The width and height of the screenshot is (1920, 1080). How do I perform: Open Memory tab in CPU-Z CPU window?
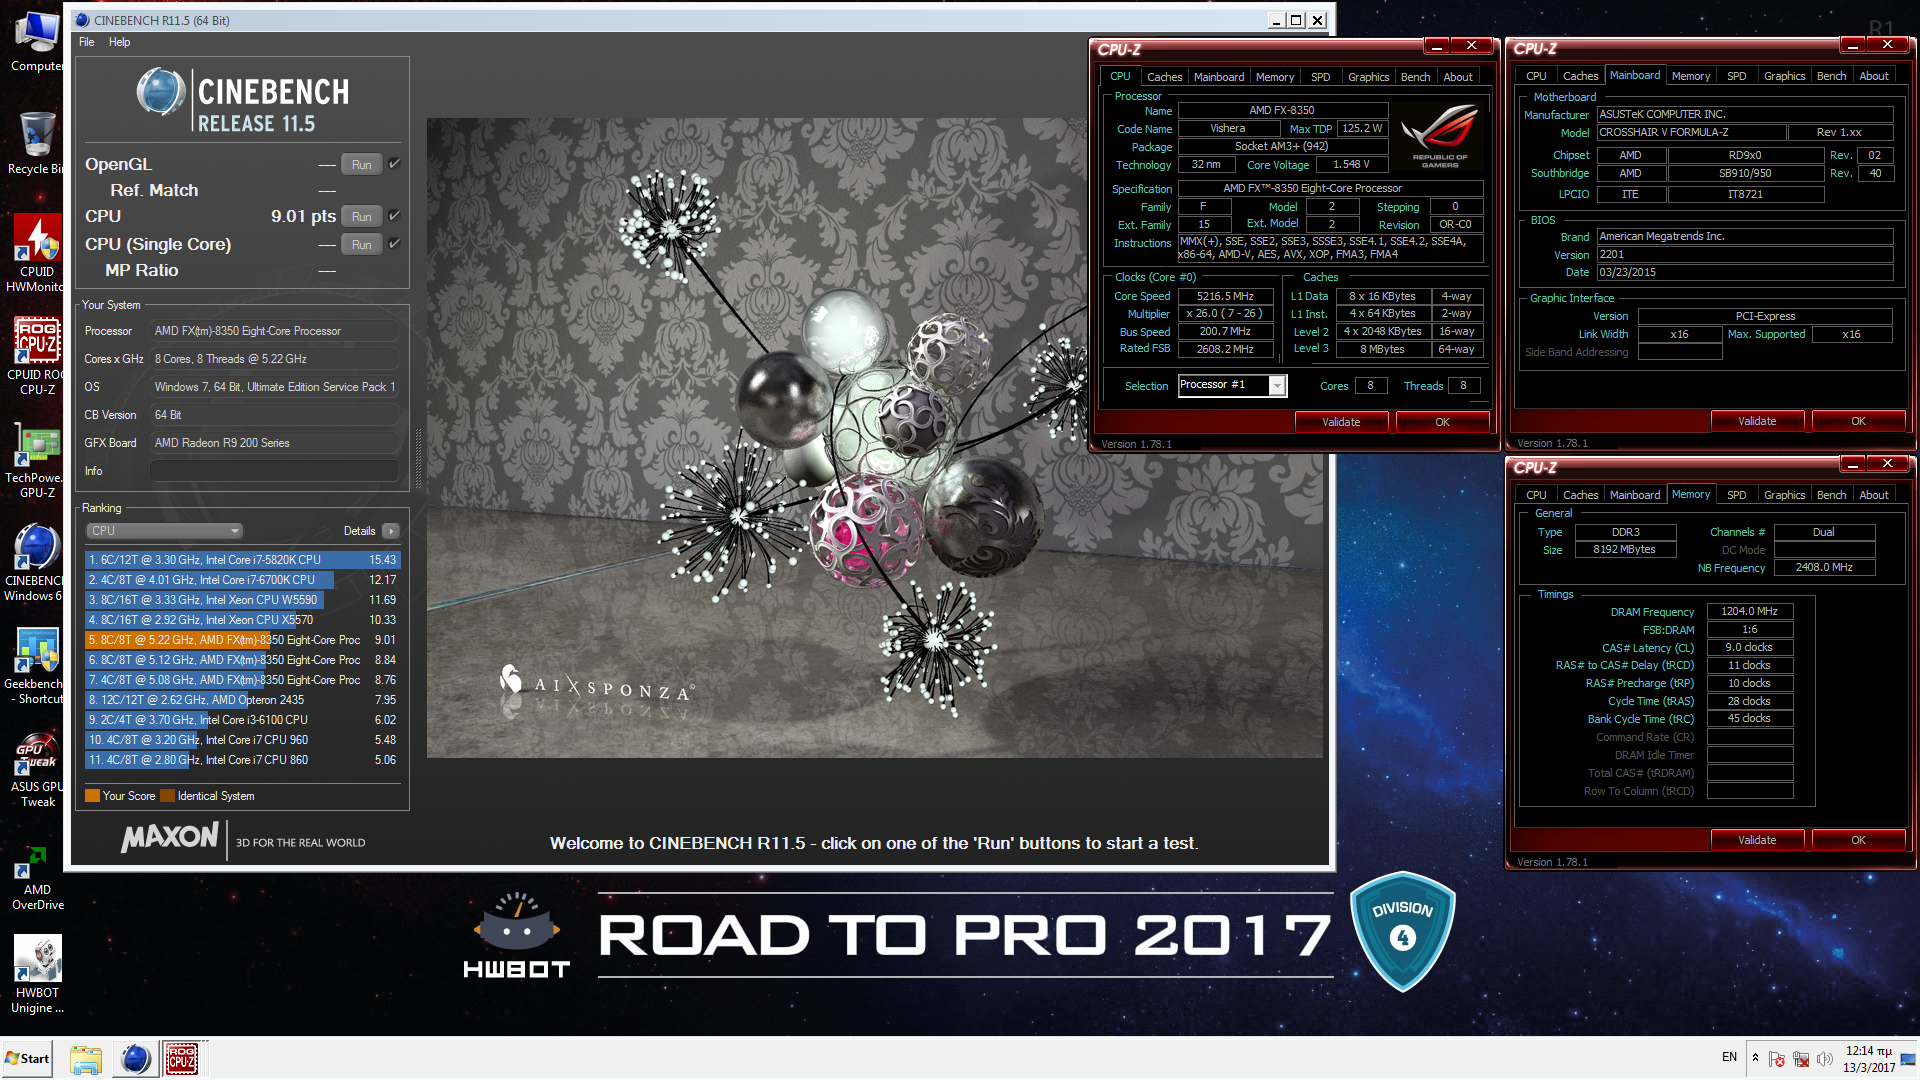pos(1275,77)
